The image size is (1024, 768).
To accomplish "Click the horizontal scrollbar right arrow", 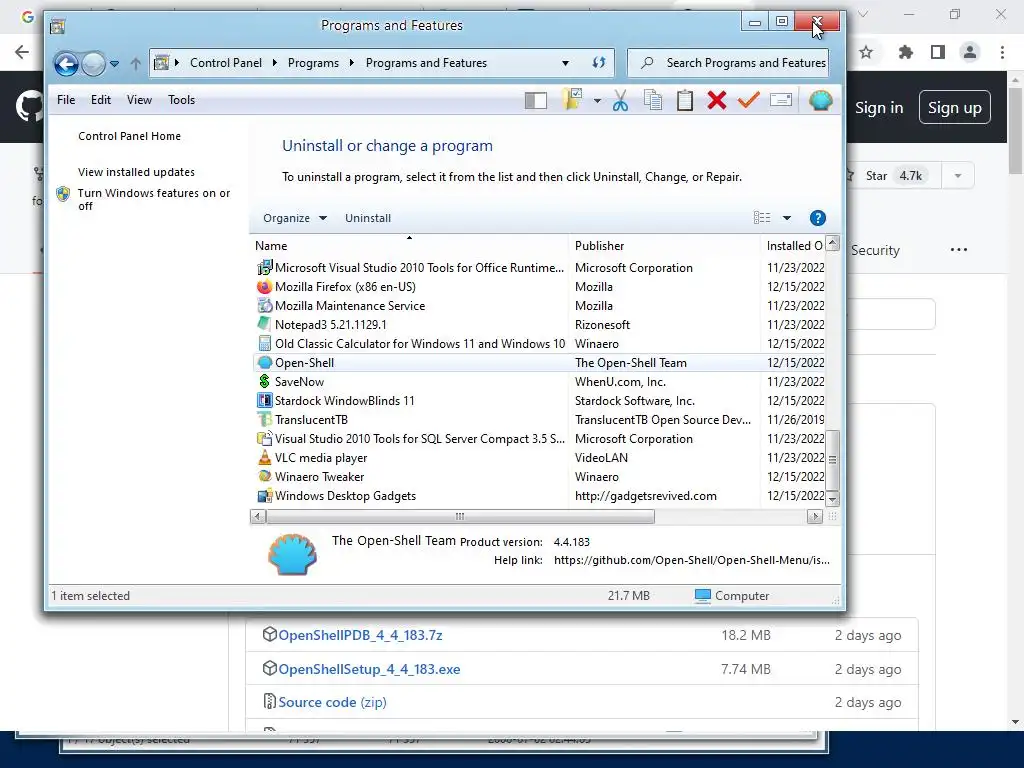I will pyautogui.click(x=814, y=517).
